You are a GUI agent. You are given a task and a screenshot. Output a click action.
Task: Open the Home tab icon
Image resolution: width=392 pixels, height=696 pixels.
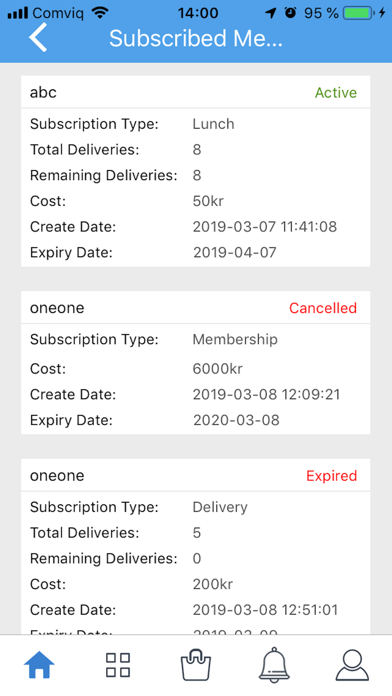click(x=39, y=664)
